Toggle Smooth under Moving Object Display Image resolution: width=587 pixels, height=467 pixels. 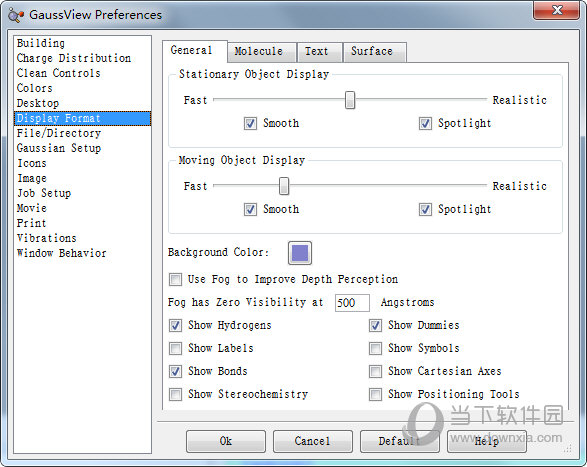tap(250, 209)
